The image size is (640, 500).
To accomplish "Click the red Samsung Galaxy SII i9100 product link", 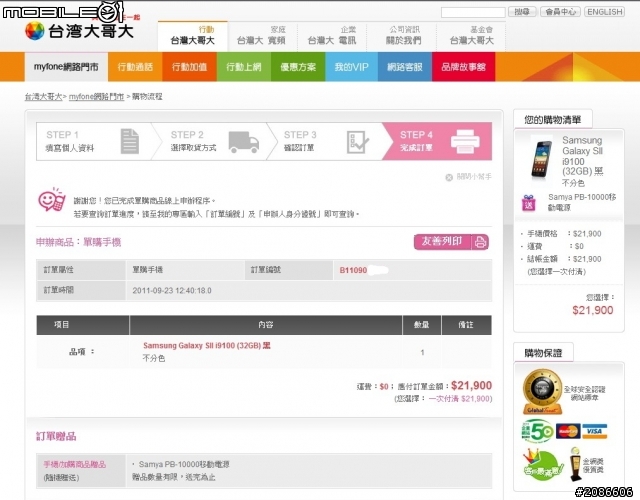I will coord(207,346).
